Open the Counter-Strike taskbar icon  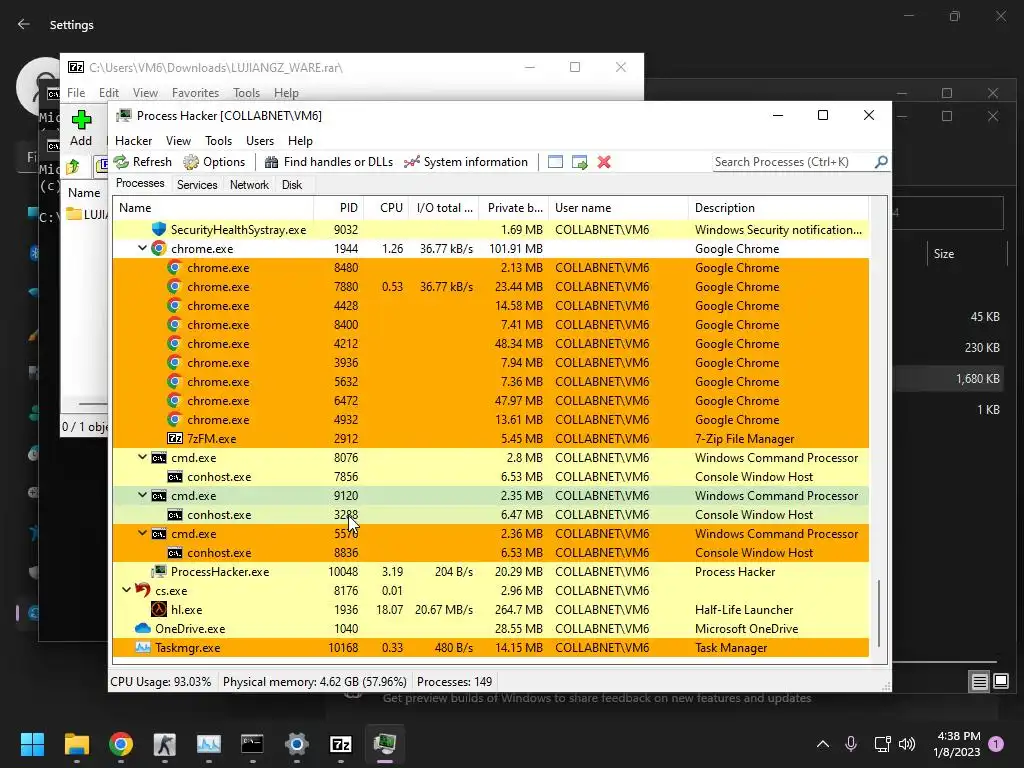pyautogui.click(x=165, y=744)
